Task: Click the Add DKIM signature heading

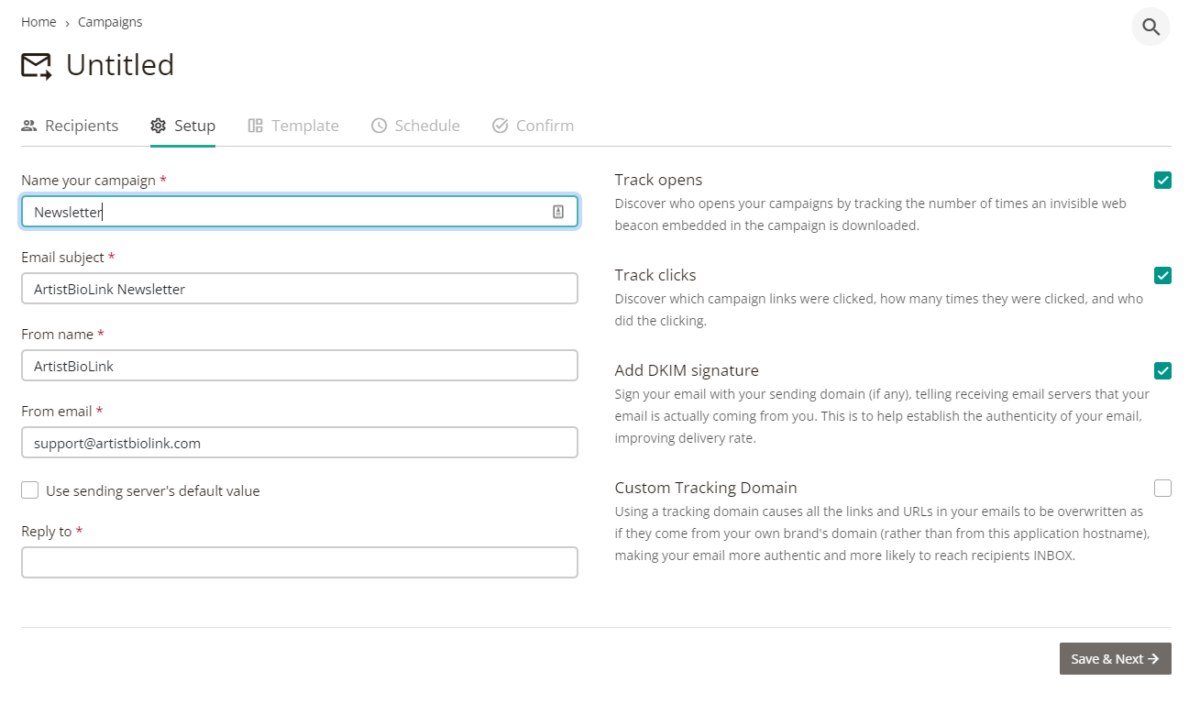Action: 687,370
